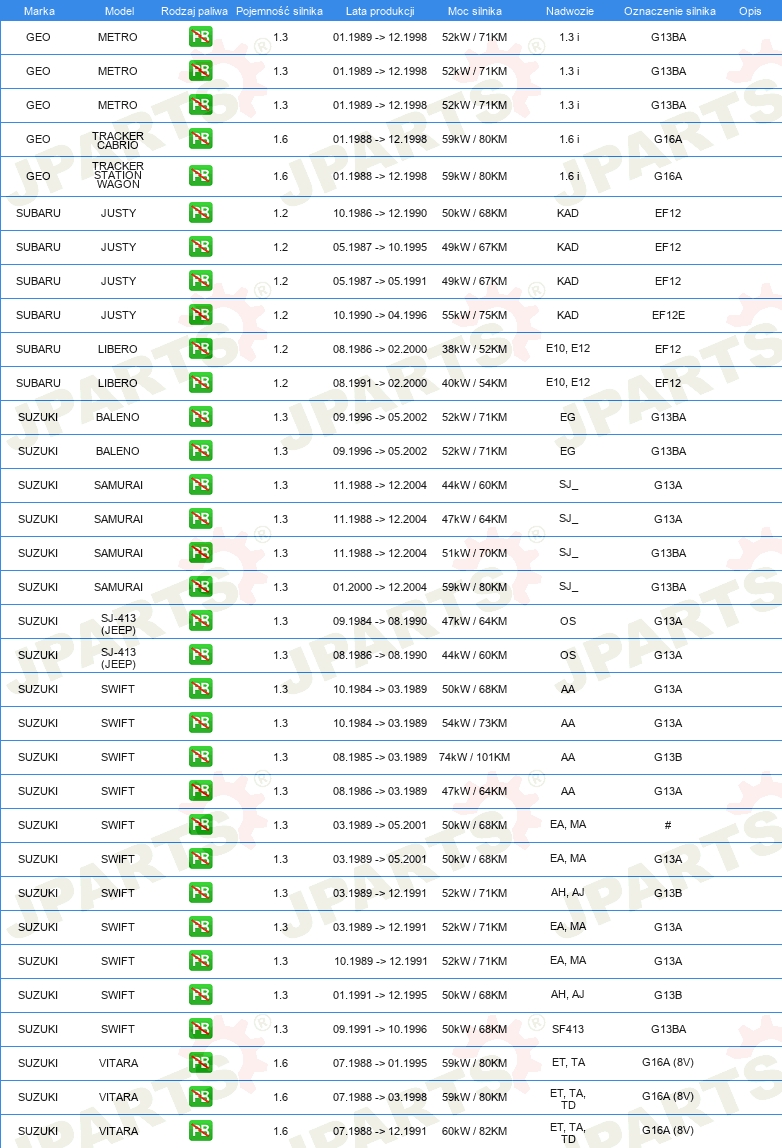Image resolution: width=782 pixels, height=1148 pixels.
Task: Click fuel icon in Samurai 44kW / 60KM row
Action: pos(201,485)
